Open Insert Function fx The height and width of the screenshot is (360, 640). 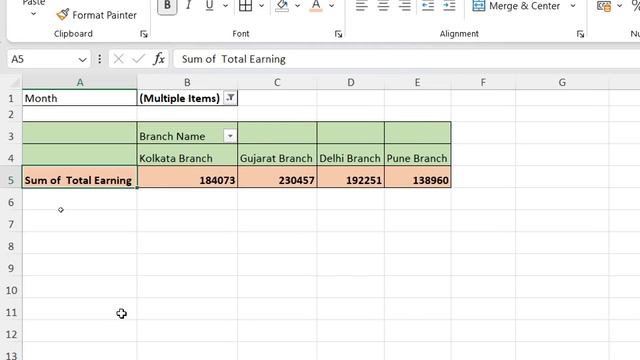[159, 59]
